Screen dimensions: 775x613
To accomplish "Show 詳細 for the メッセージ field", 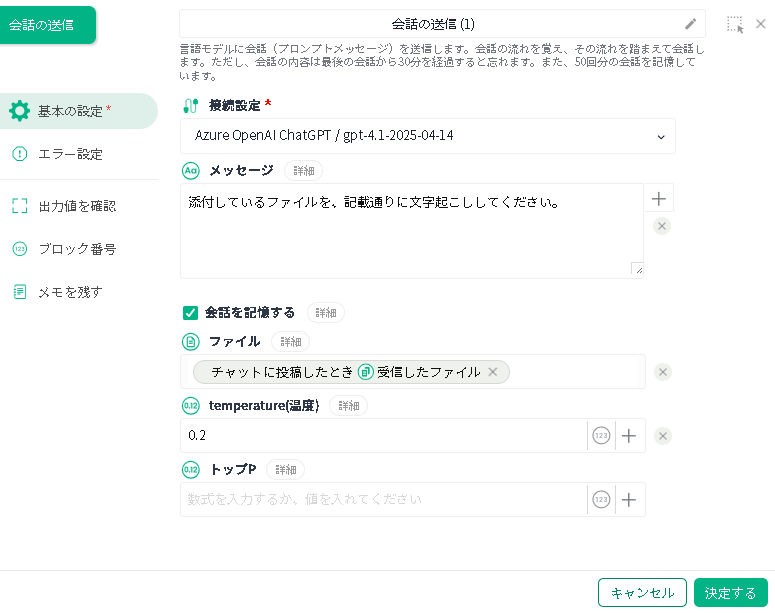I will (303, 171).
